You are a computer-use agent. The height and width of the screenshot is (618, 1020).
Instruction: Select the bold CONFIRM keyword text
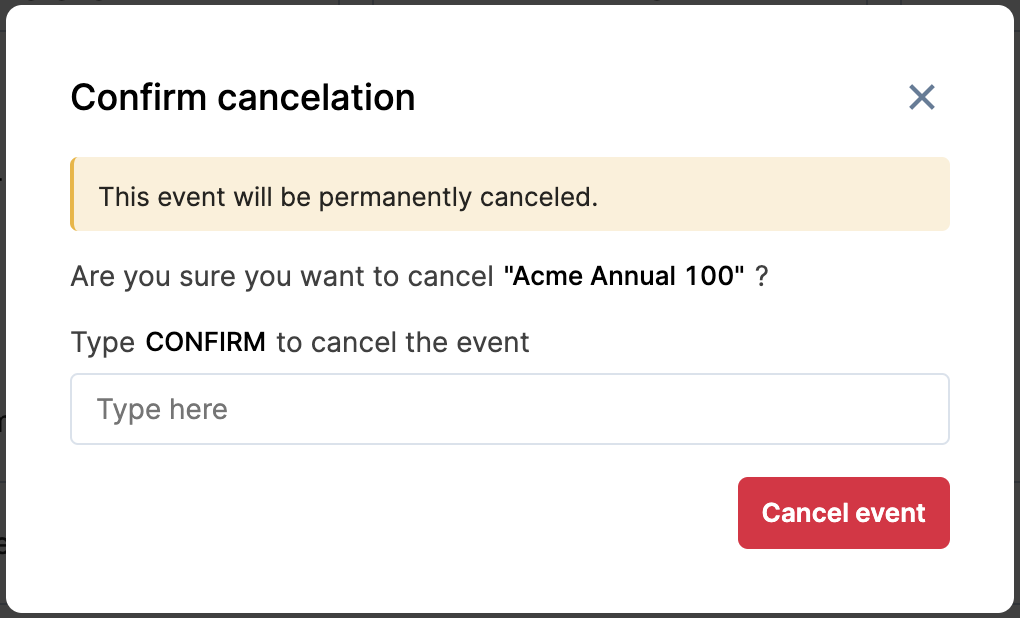click(x=205, y=342)
